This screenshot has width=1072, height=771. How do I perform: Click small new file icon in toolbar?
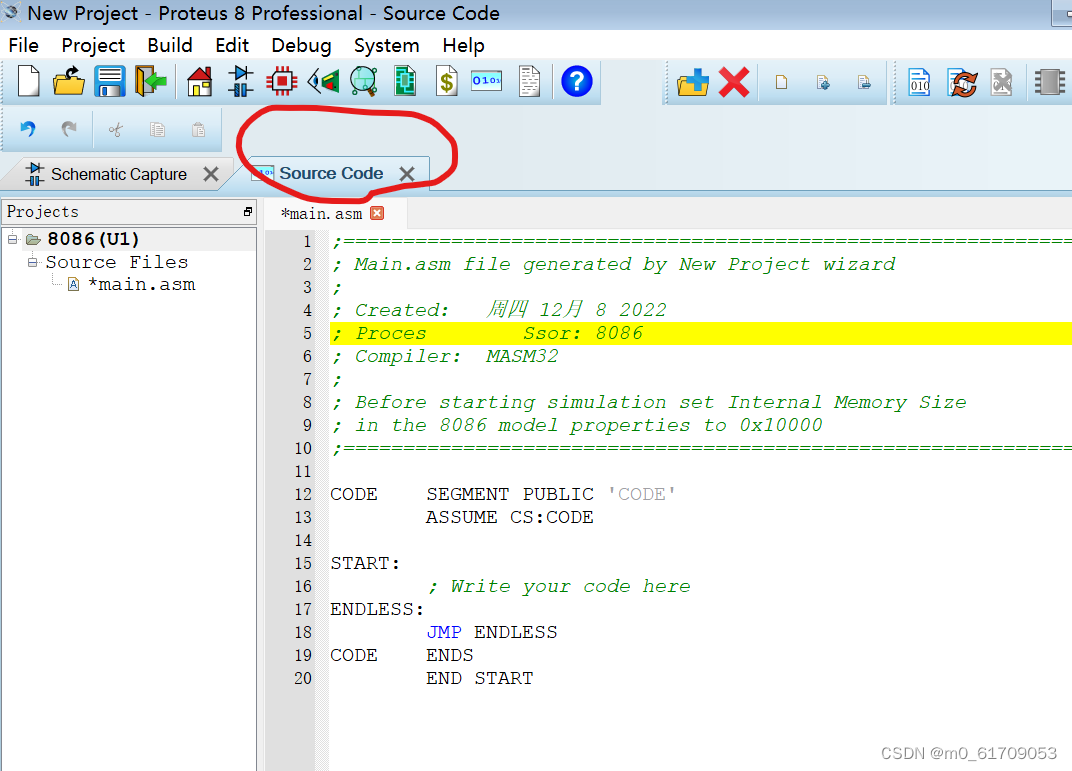point(781,83)
